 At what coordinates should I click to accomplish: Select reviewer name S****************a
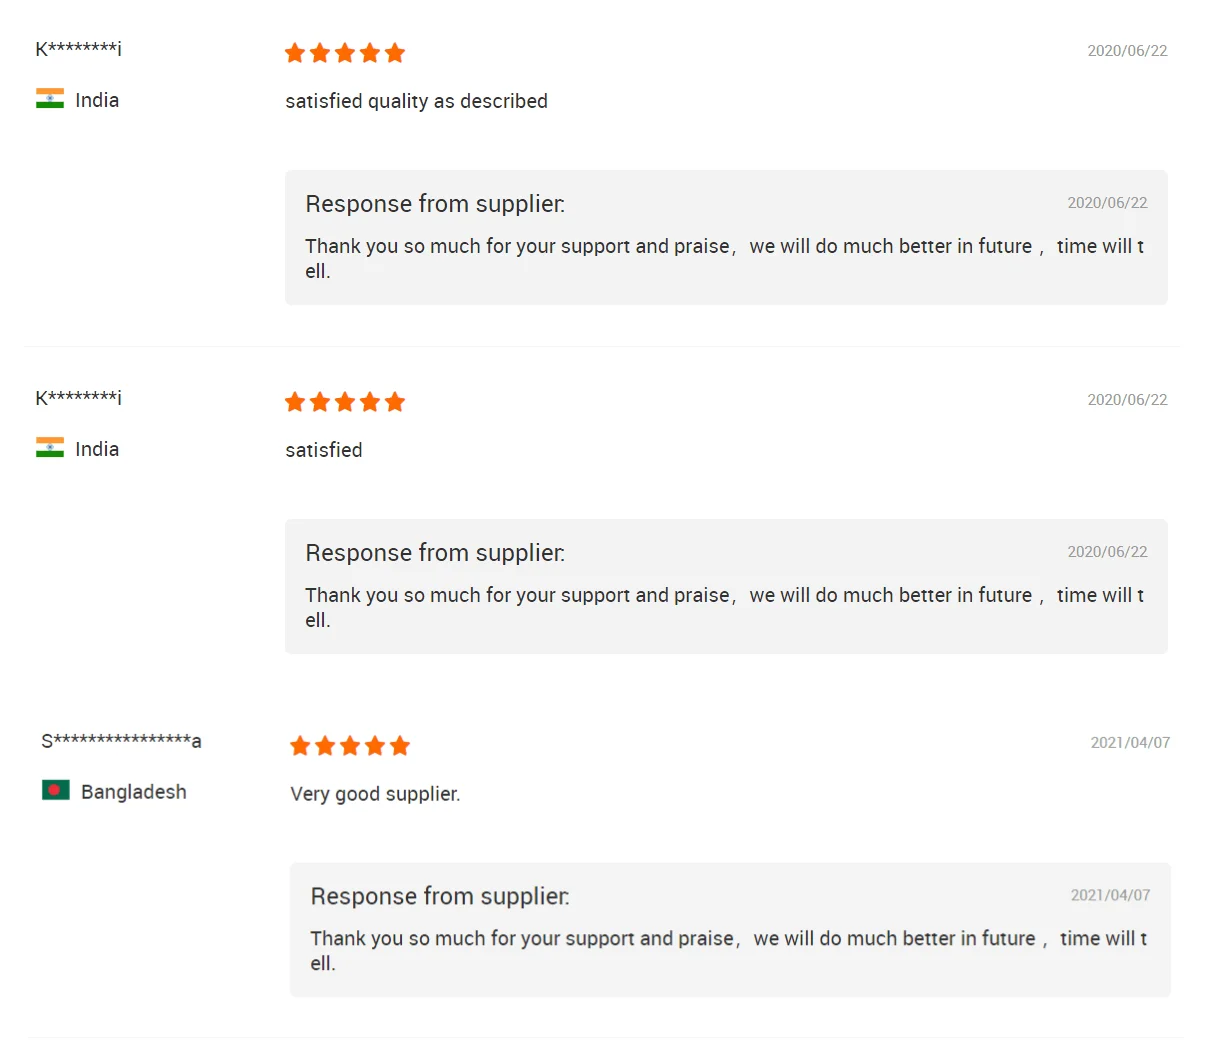(121, 741)
